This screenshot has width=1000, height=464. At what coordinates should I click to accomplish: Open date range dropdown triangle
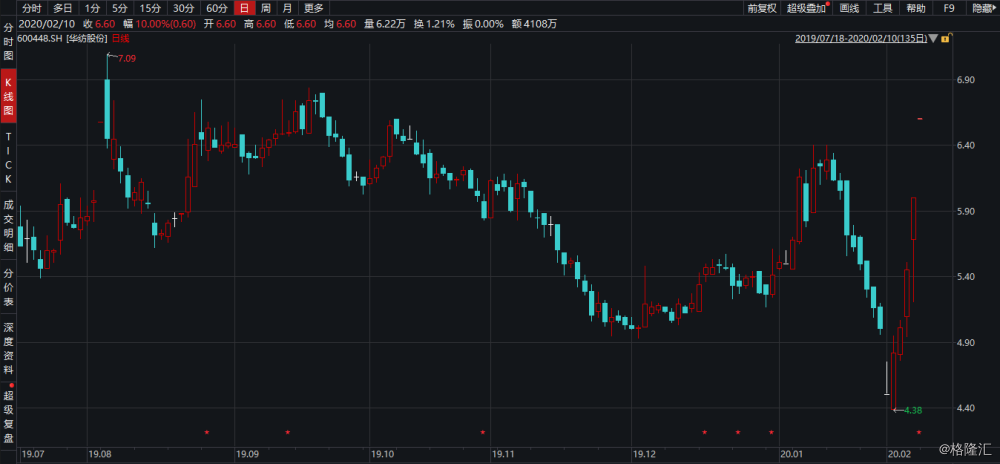[x=932, y=38]
